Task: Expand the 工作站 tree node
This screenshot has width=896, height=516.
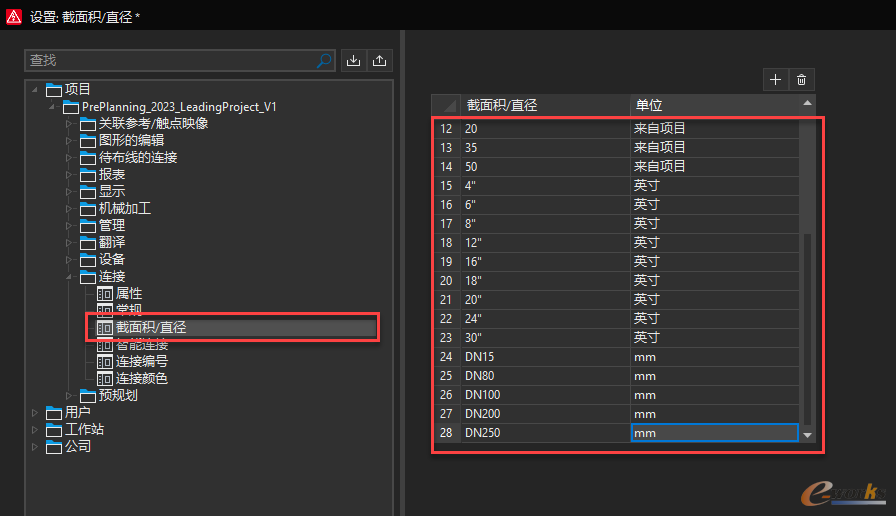Action: coord(35,430)
